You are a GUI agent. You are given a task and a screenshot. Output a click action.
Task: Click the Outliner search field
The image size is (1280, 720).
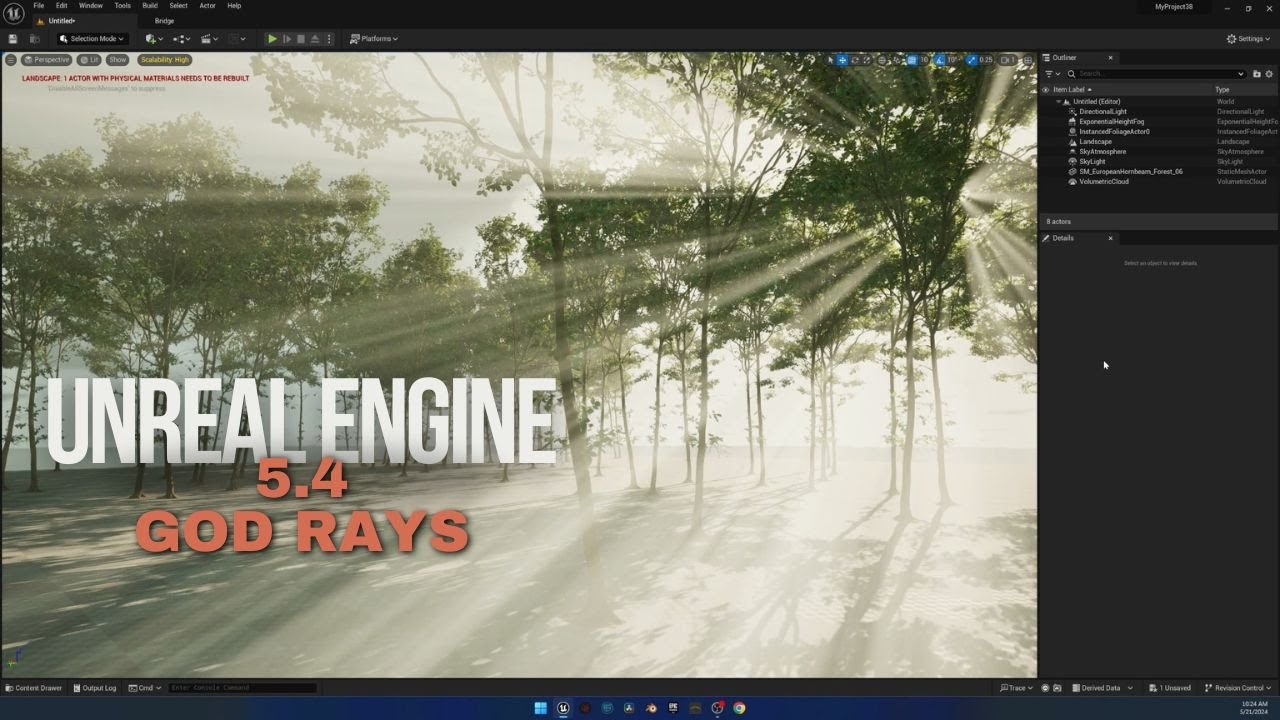pyautogui.click(x=1156, y=74)
